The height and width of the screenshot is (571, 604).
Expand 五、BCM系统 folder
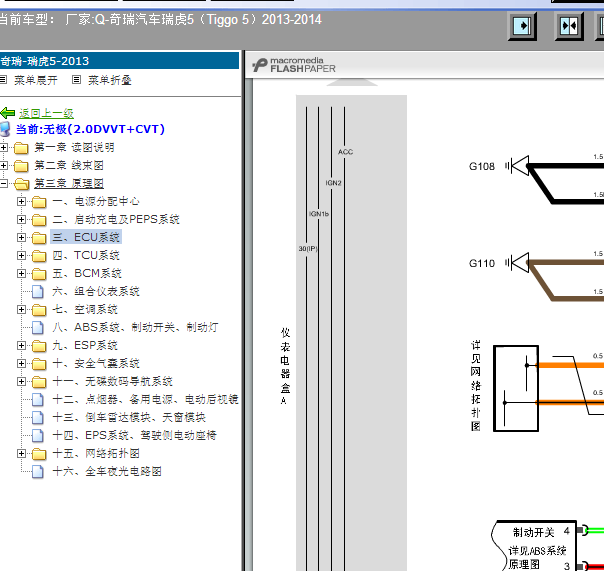tap(22, 274)
